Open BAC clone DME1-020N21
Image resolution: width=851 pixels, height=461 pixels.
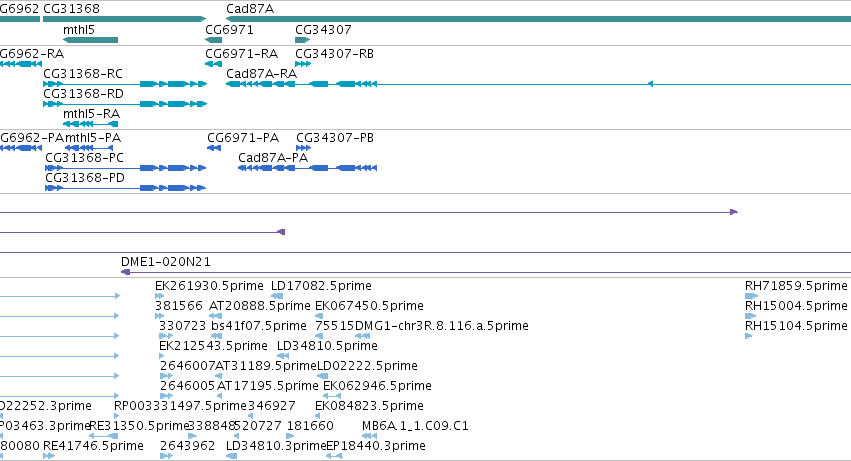[x=166, y=262]
